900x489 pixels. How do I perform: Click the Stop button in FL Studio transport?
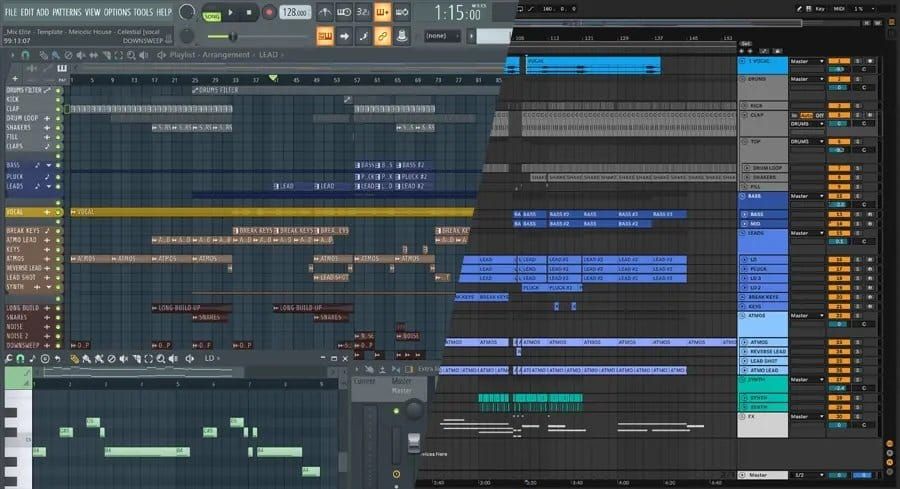pyautogui.click(x=249, y=13)
